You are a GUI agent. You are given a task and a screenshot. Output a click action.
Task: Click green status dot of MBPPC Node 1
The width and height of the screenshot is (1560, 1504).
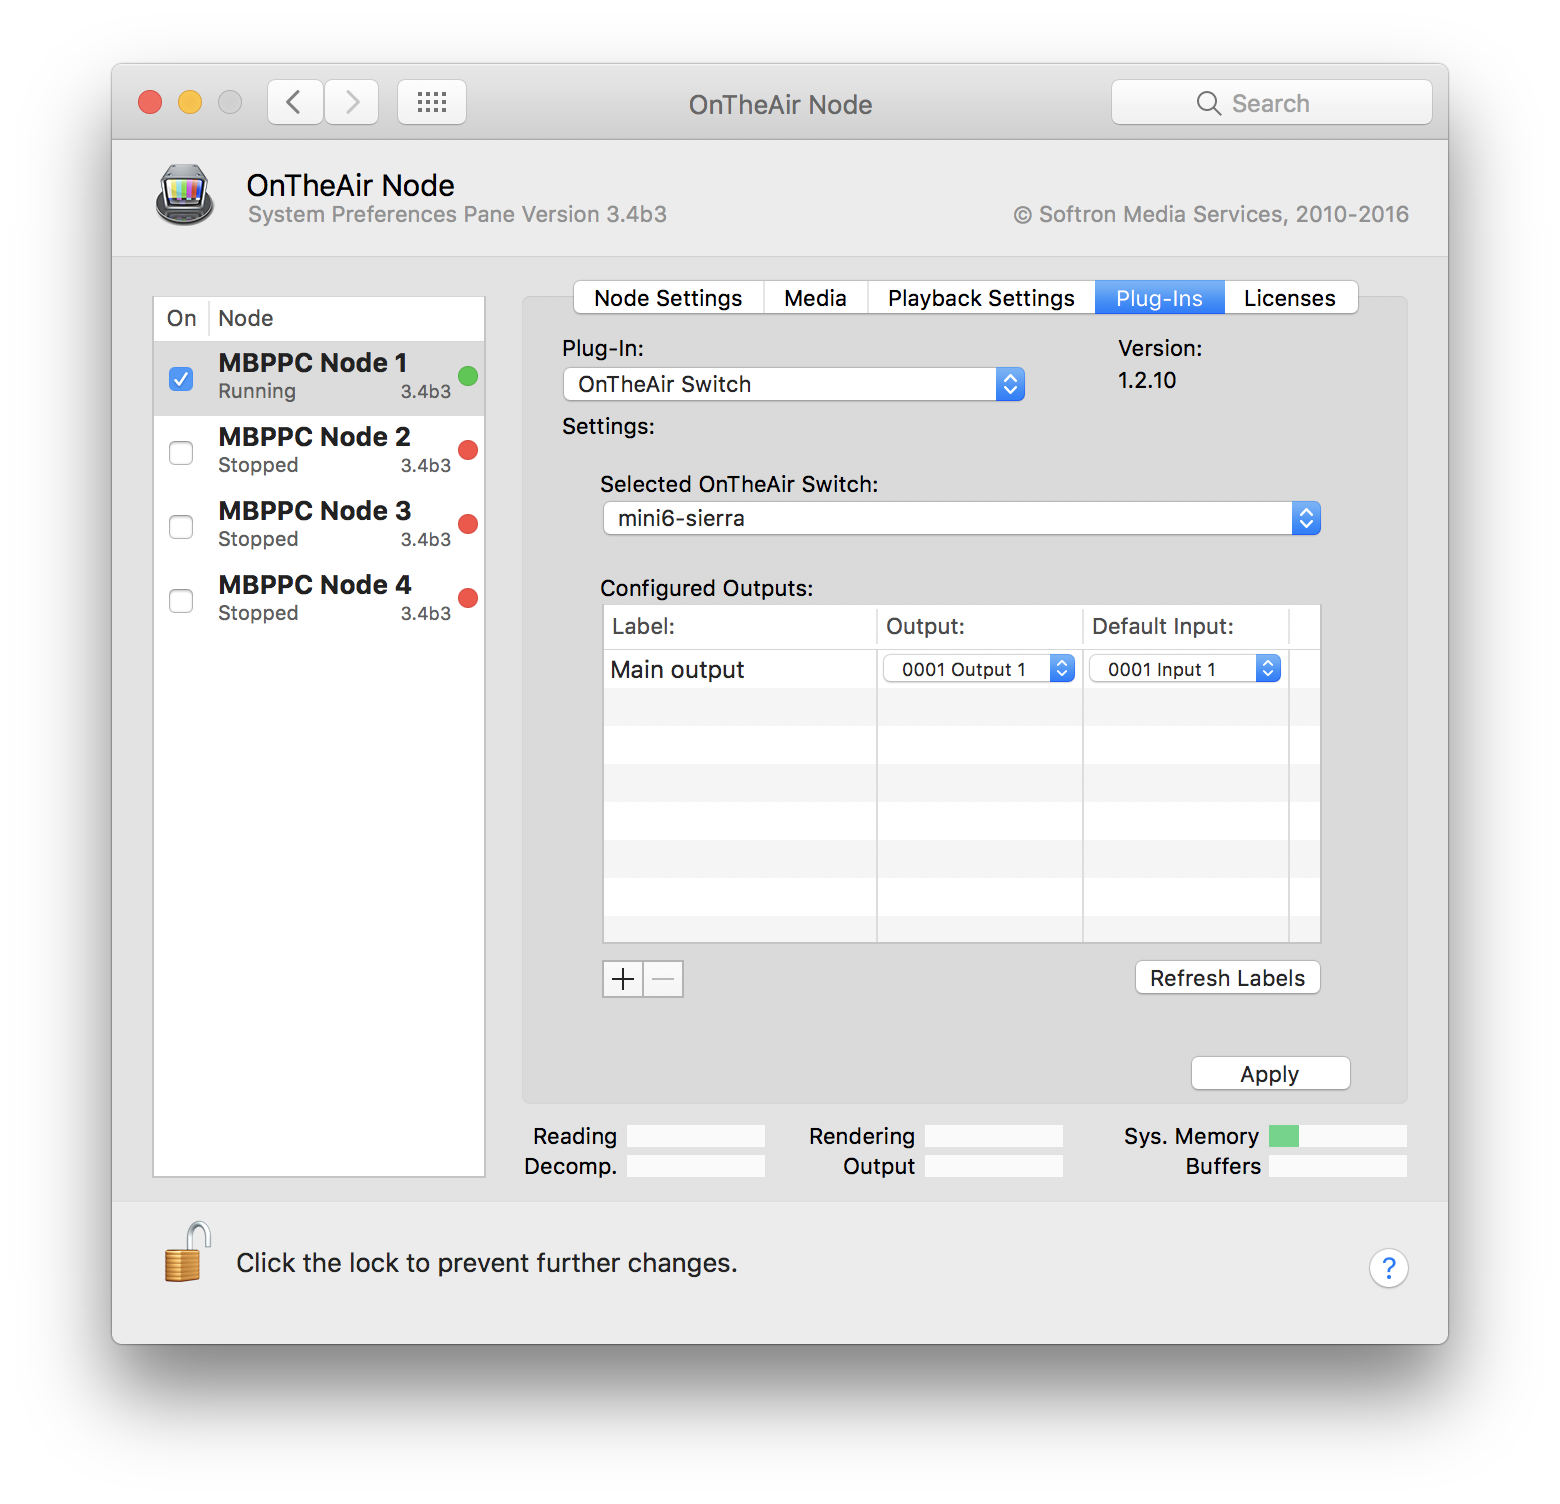tap(468, 376)
